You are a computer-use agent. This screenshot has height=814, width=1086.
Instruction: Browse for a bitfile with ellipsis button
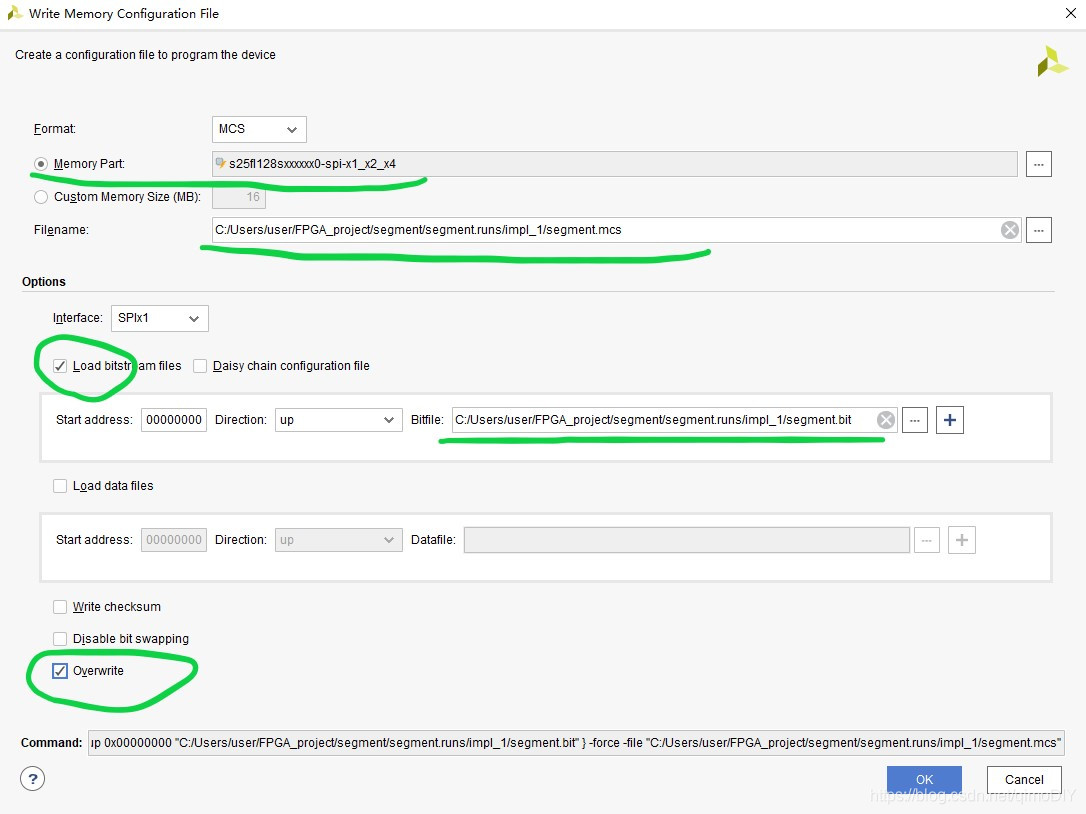pos(915,420)
